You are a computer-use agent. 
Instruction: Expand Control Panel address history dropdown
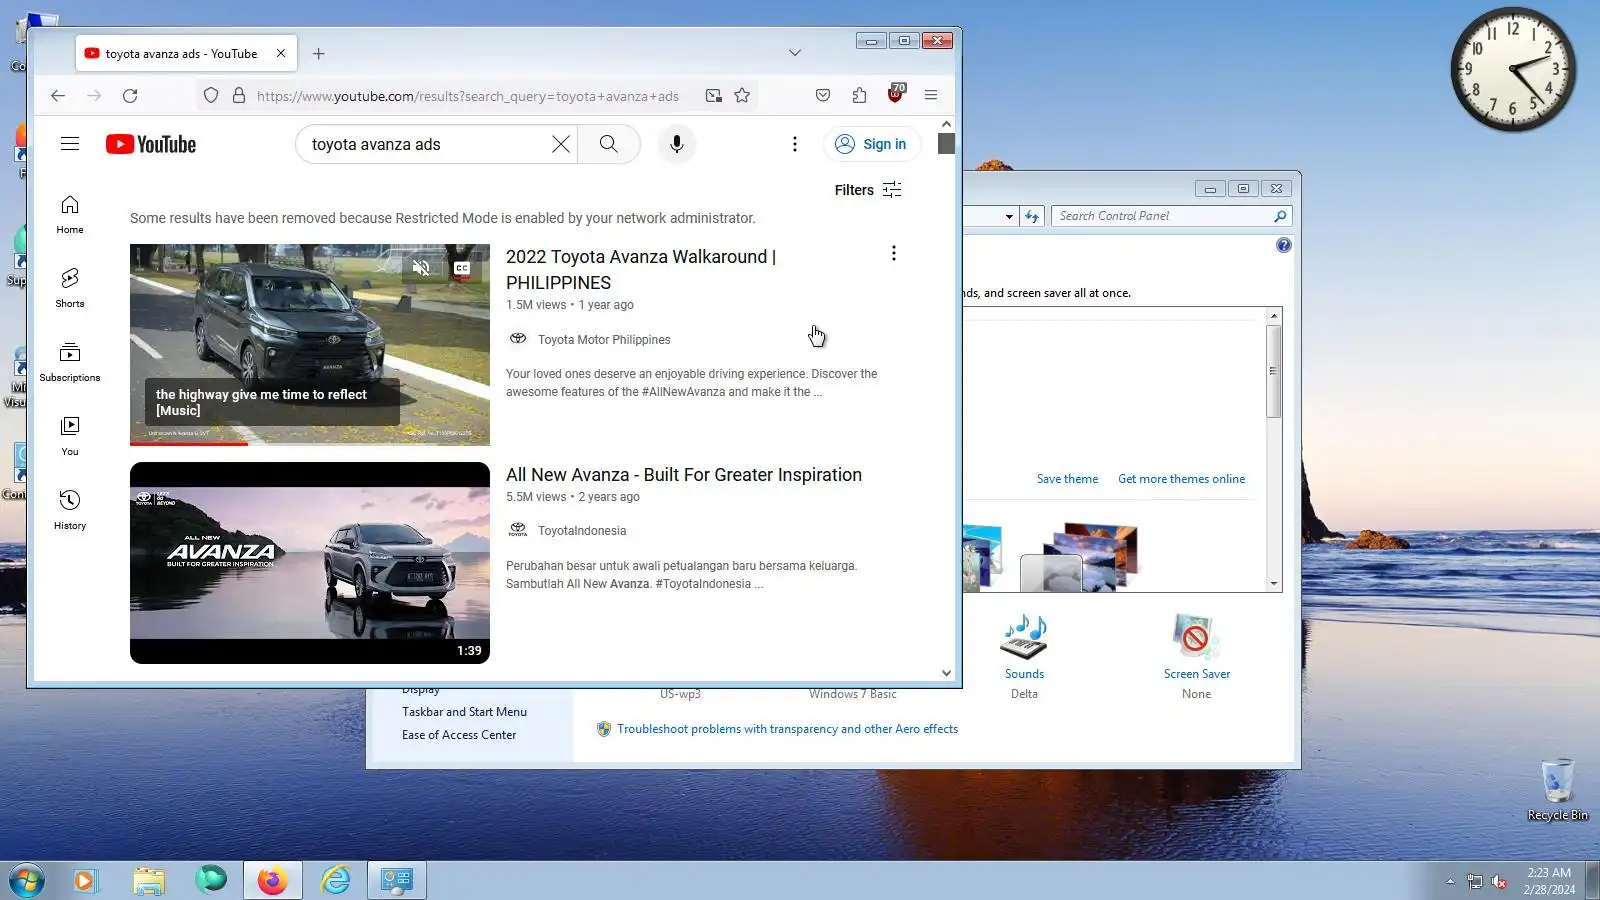click(1009, 216)
